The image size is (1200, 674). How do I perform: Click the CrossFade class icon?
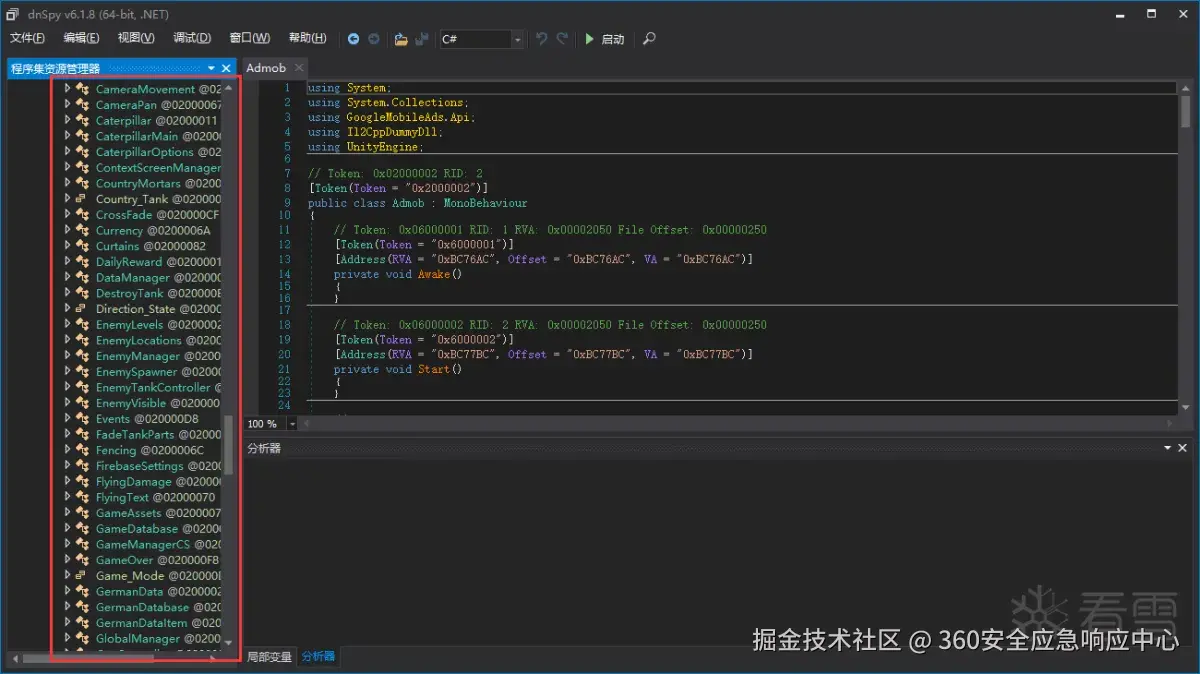point(83,214)
